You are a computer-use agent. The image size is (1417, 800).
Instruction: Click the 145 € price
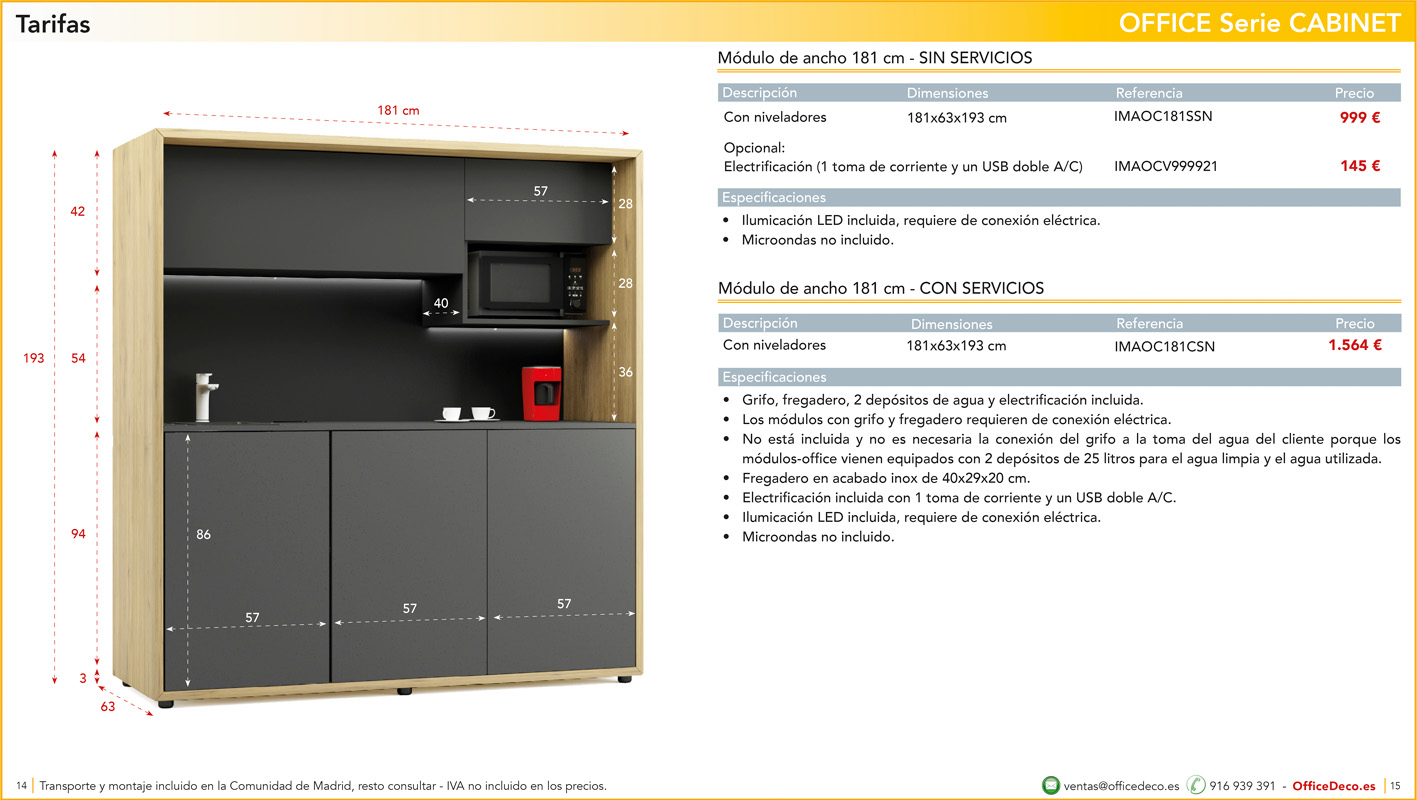1360,166
